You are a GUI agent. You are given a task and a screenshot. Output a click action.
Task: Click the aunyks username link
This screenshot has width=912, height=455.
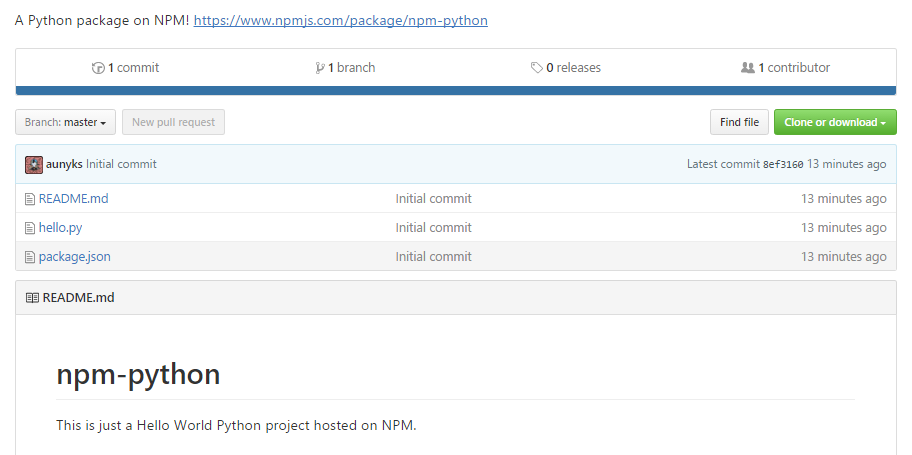point(64,164)
